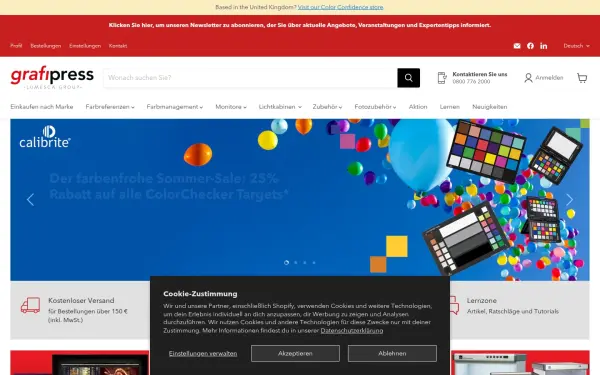The width and height of the screenshot is (600, 375).
Task: Open the Neuigkeiten menu item
Action: 489,107
